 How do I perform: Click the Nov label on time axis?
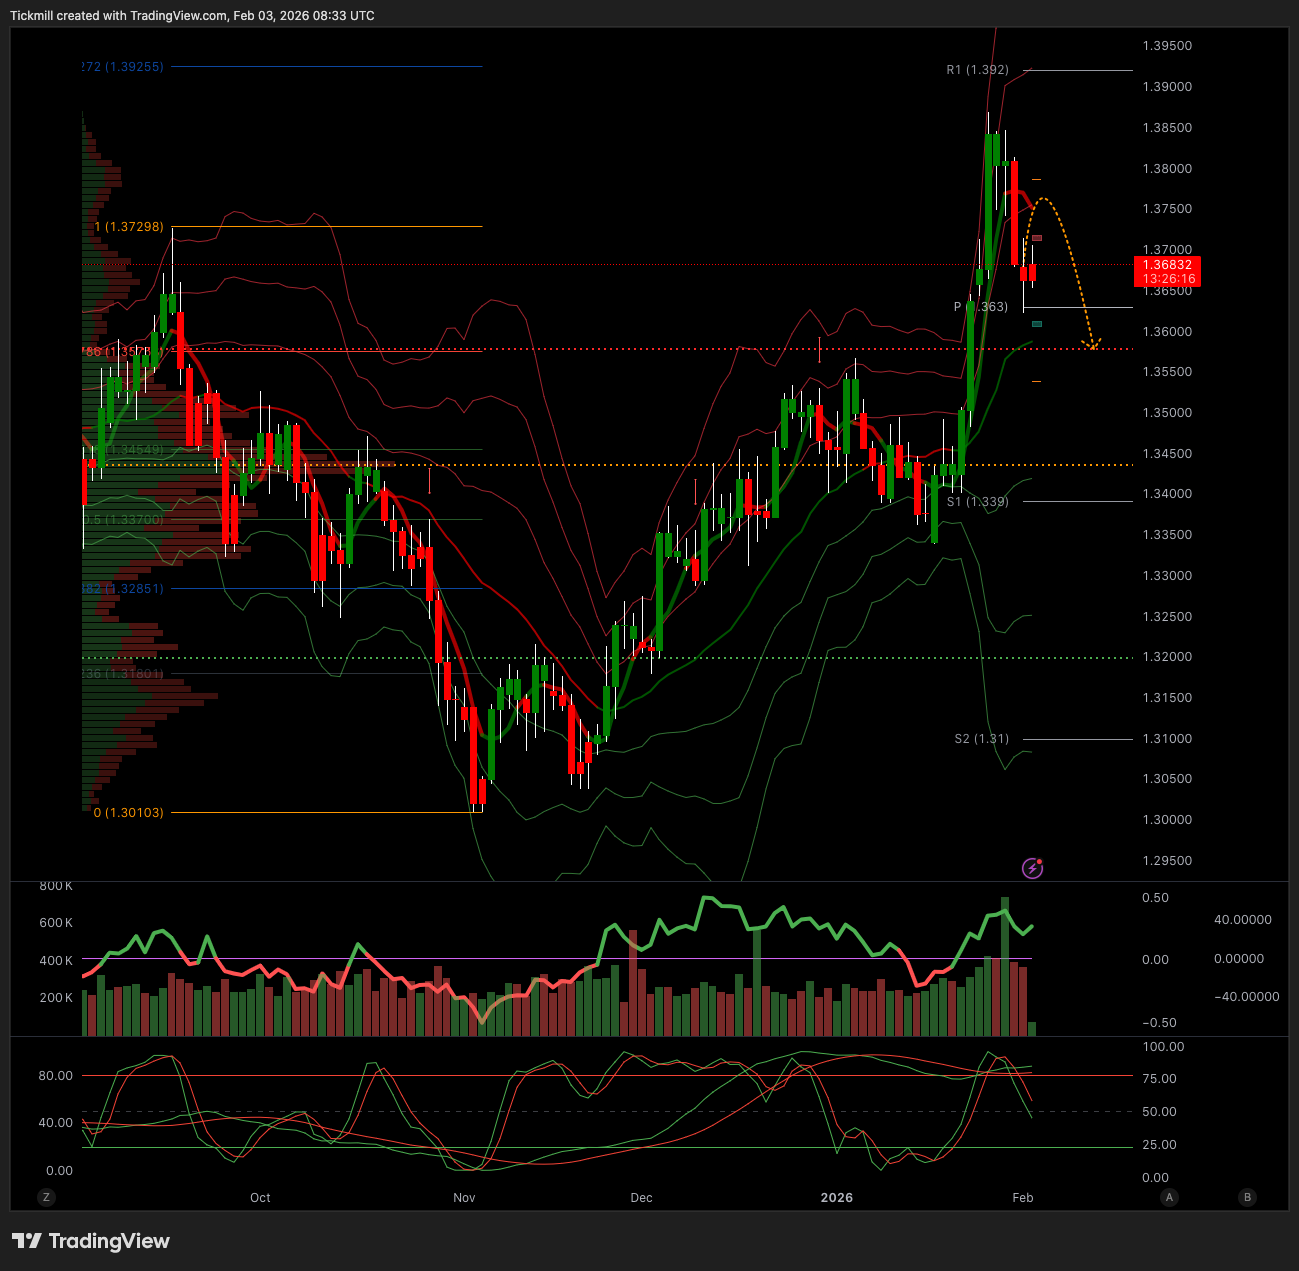click(464, 1198)
